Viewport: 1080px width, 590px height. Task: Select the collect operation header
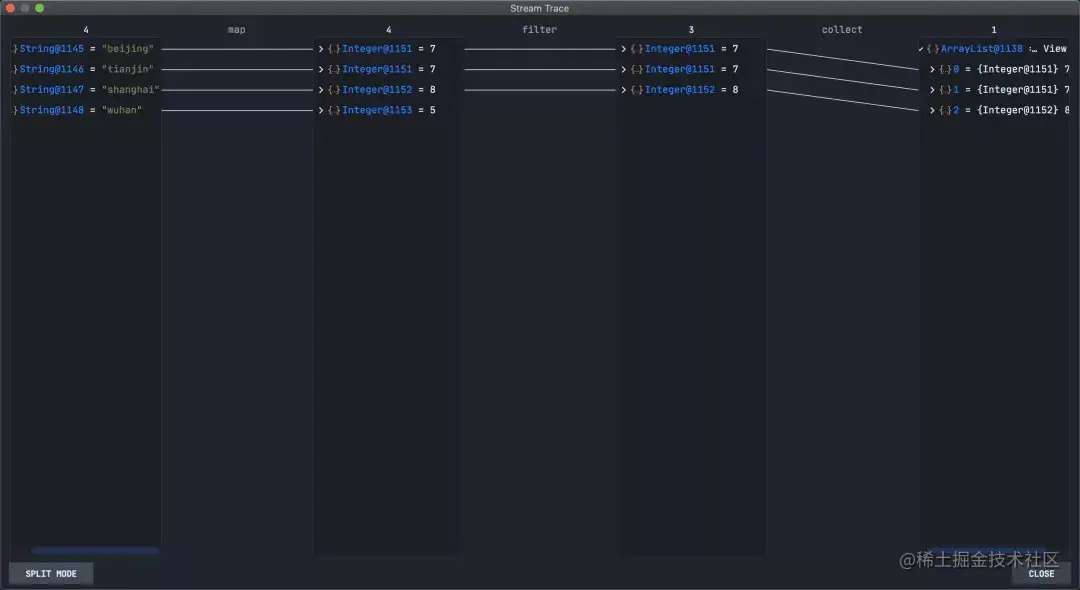click(x=842, y=30)
